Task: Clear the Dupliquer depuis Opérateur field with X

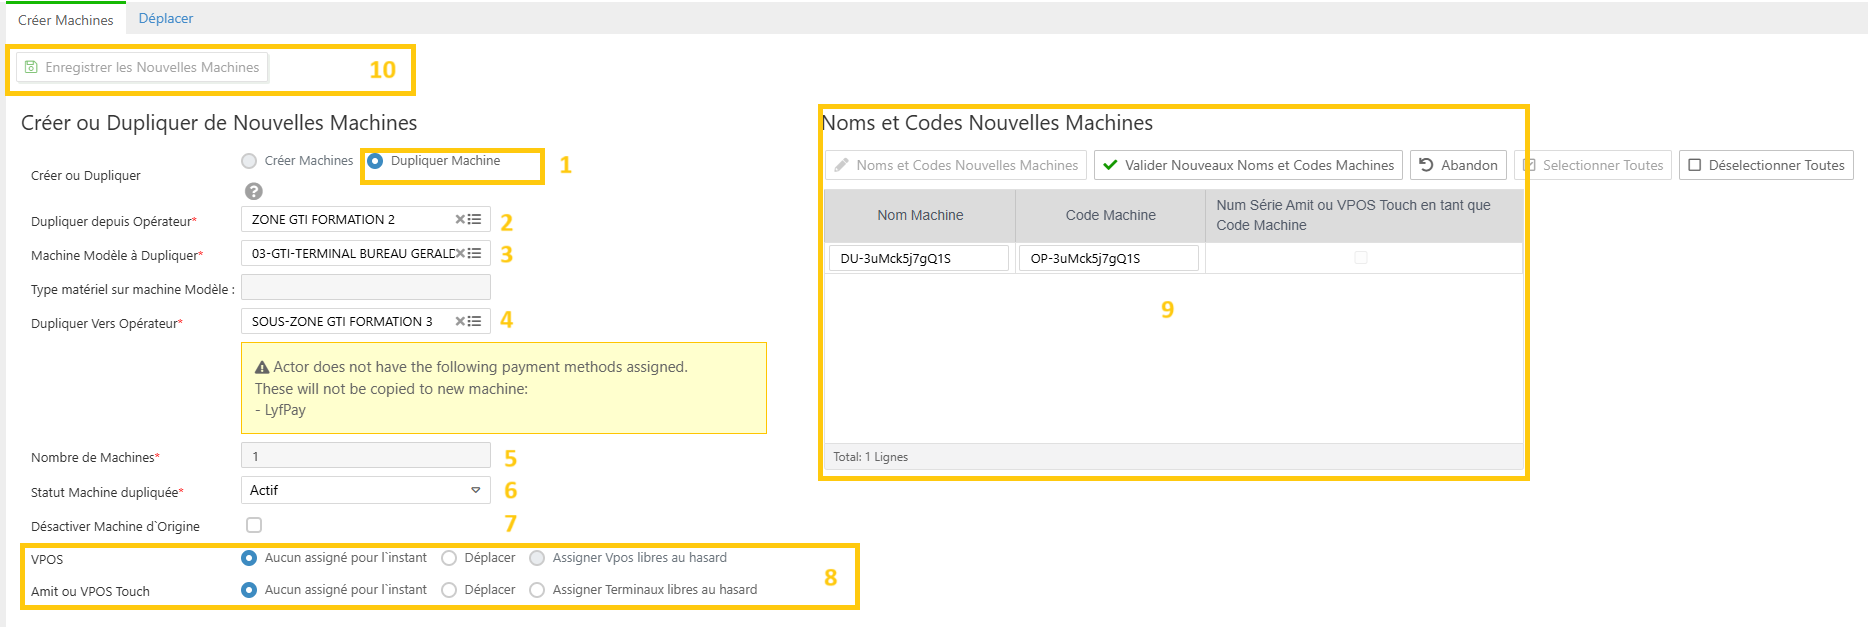Action: [x=460, y=220]
